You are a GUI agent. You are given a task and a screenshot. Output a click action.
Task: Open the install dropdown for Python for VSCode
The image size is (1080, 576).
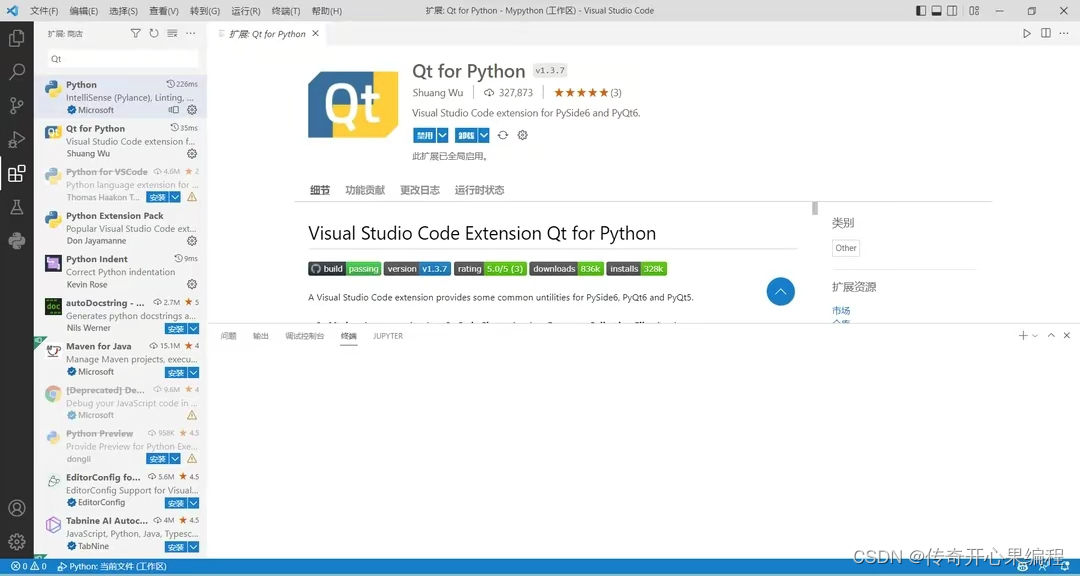tap(176, 197)
